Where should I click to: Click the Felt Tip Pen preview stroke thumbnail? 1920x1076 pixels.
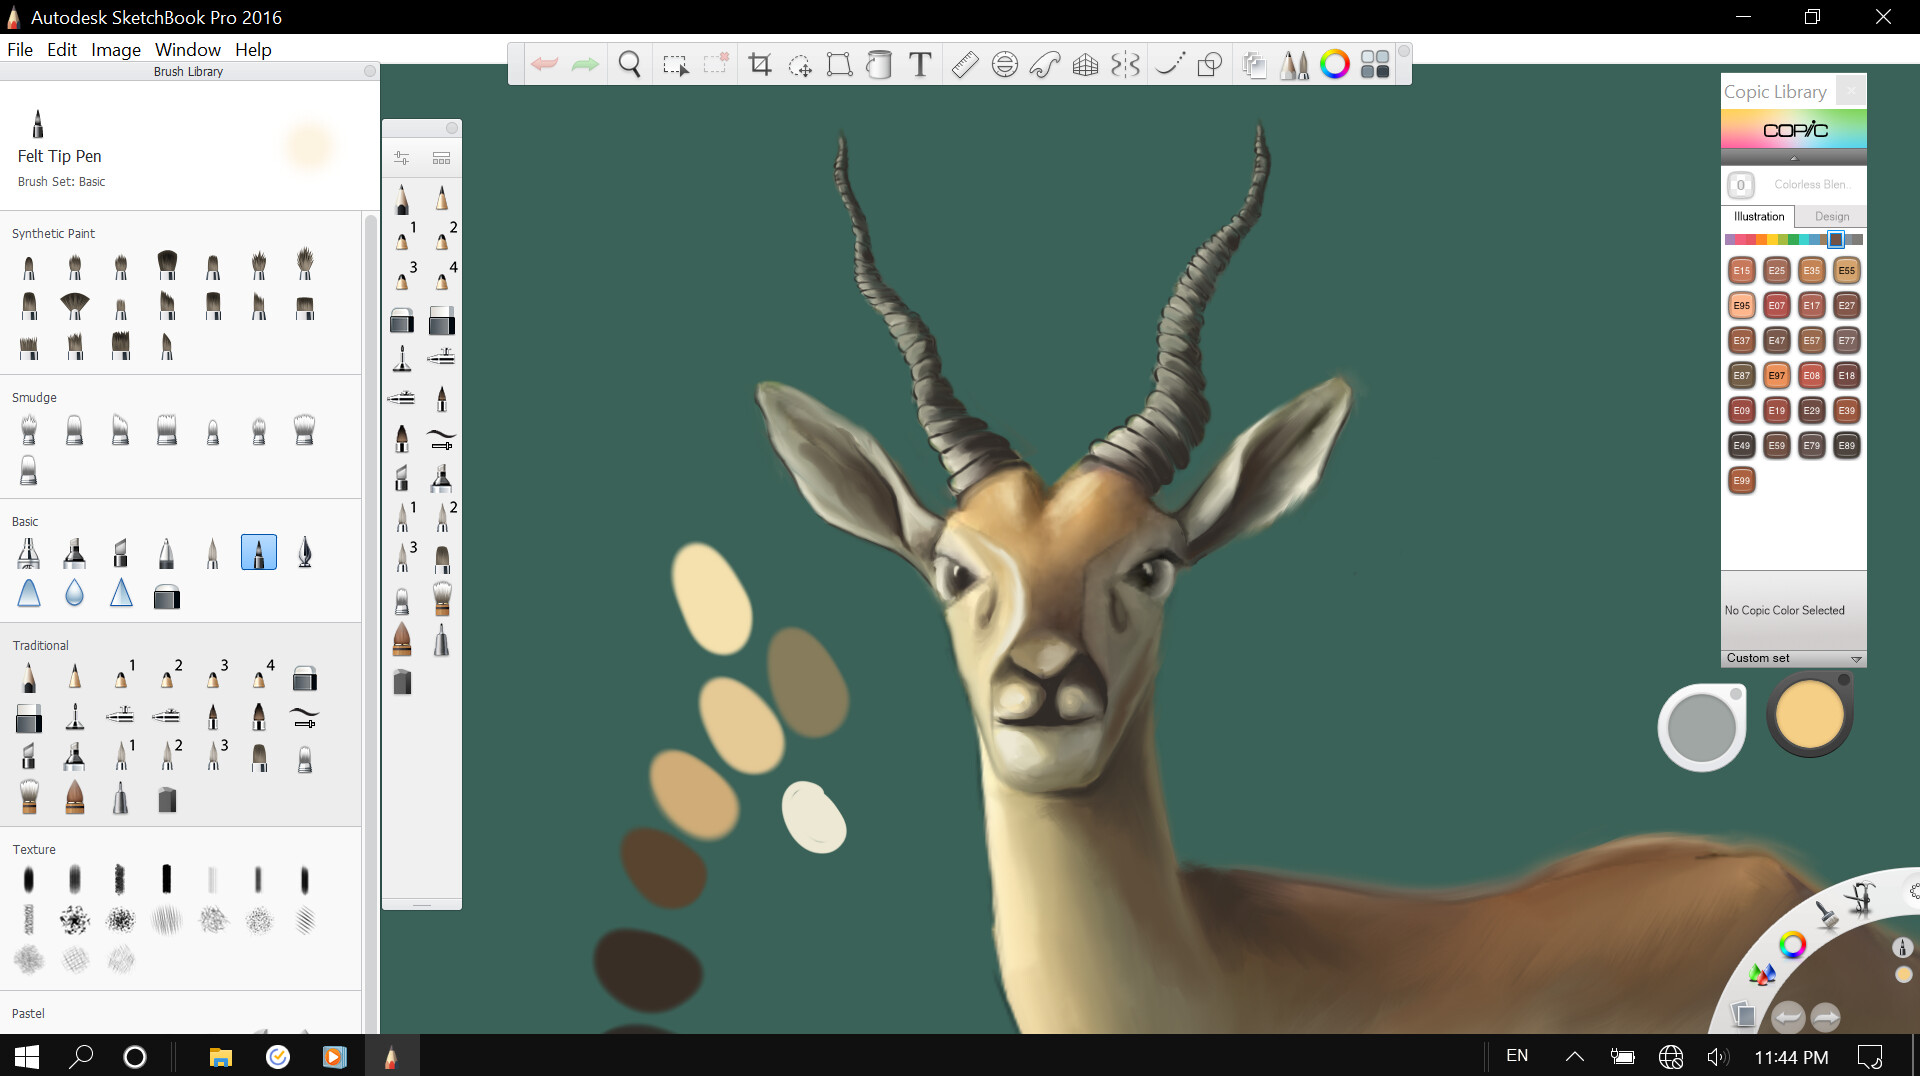point(309,146)
